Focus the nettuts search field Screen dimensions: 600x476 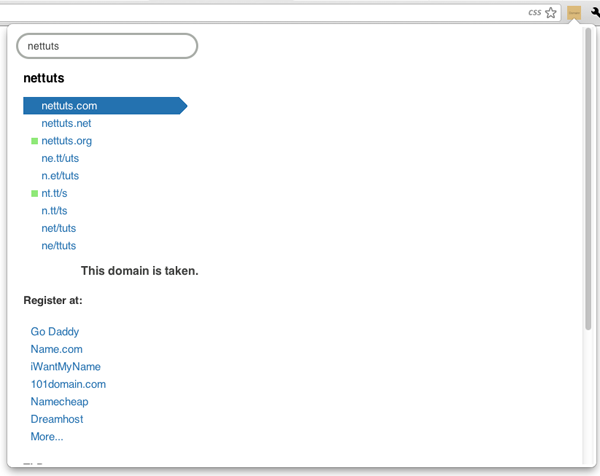click(x=107, y=46)
